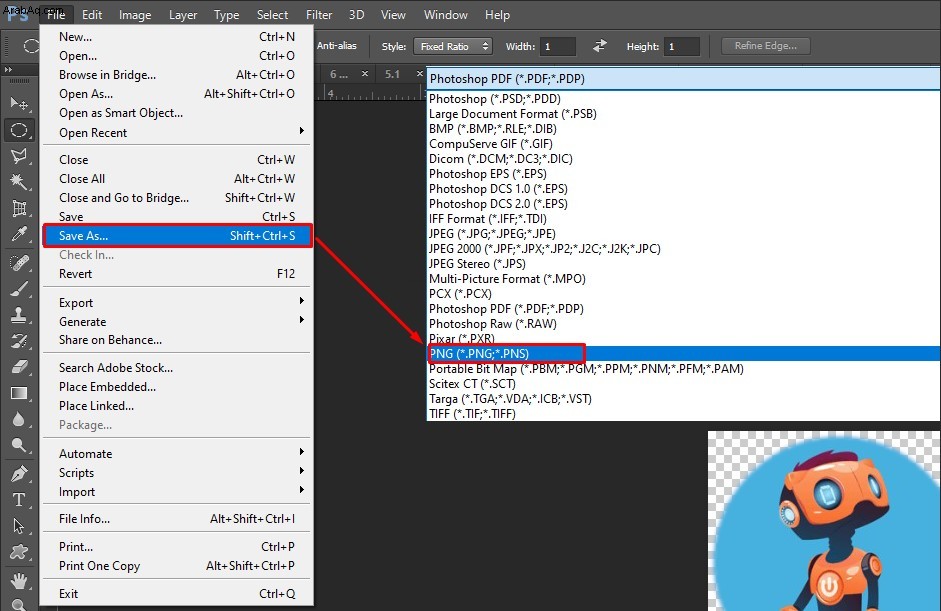Switch to the '5.1' document tab
The width and height of the screenshot is (941, 611).
point(392,74)
